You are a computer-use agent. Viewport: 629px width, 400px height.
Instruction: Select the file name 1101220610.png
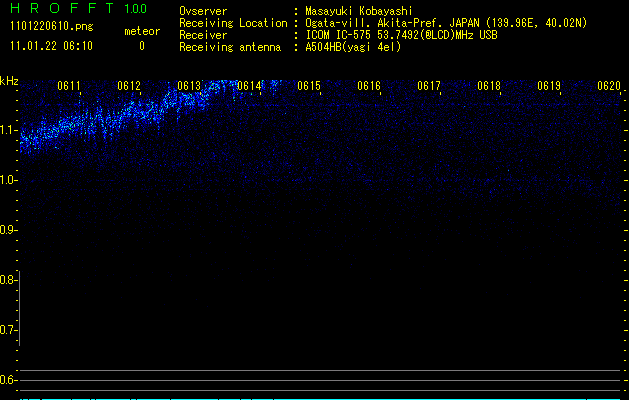(52, 27)
